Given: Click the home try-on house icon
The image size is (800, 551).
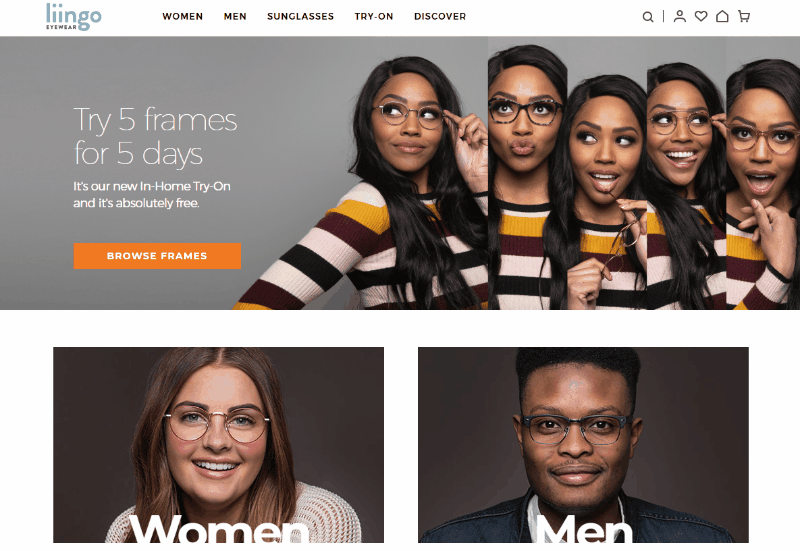Looking at the screenshot, I should pos(722,16).
